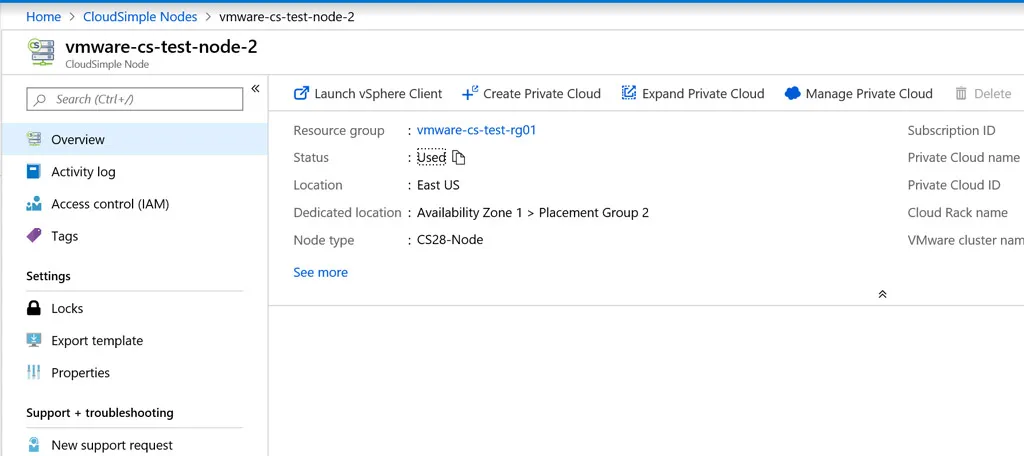This screenshot has width=1024, height=456.
Task: Select the CS28-Node node type value
Action: pos(450,240)
